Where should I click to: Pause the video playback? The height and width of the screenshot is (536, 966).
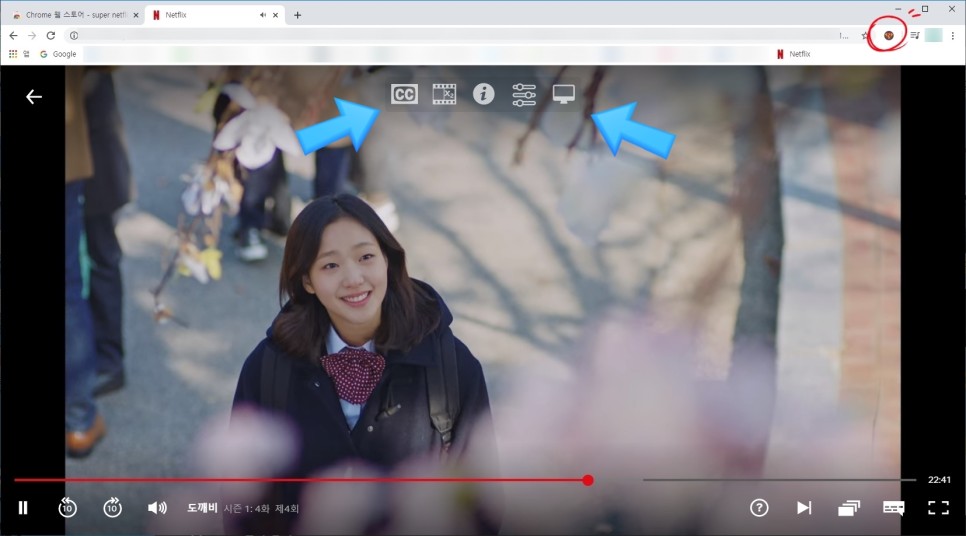[x=23, y=508]
